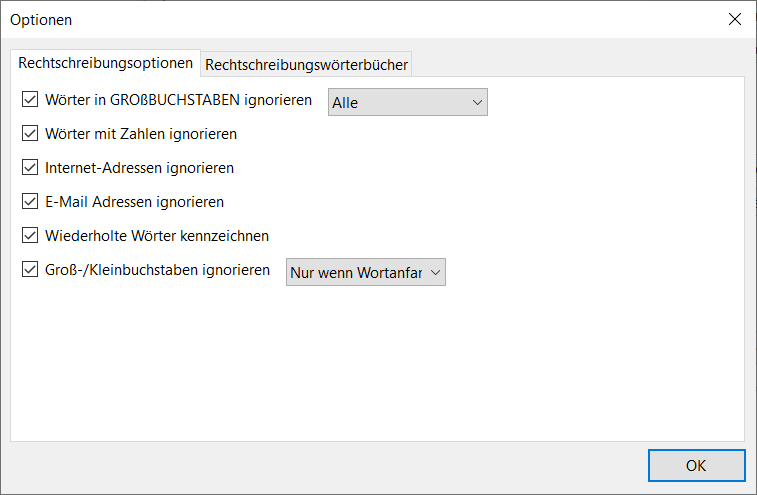
Task: Confirm the dialog with the OK button
Action: click(x=697, y=466)
